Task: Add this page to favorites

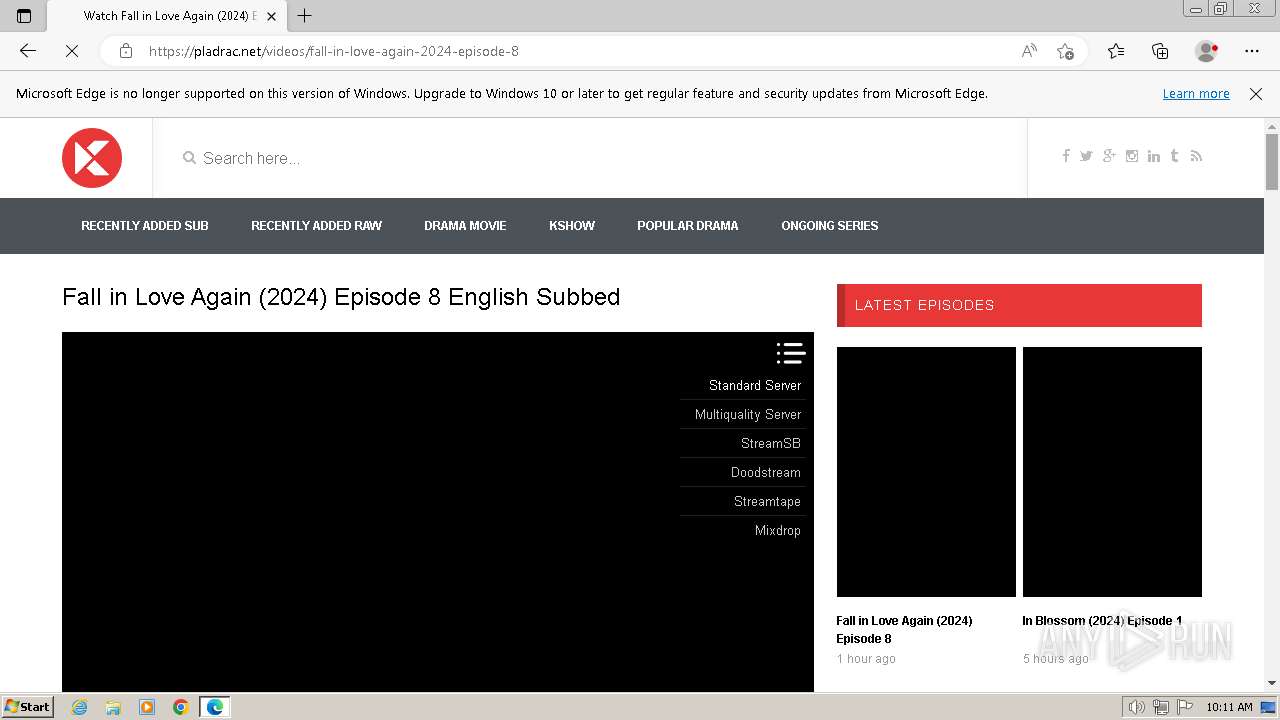Action: 1066,51
